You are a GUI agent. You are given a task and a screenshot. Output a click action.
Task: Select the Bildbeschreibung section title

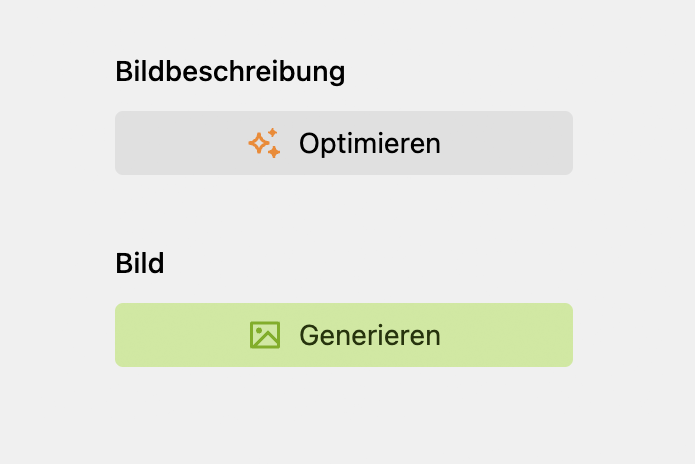[x=230, y=72]
